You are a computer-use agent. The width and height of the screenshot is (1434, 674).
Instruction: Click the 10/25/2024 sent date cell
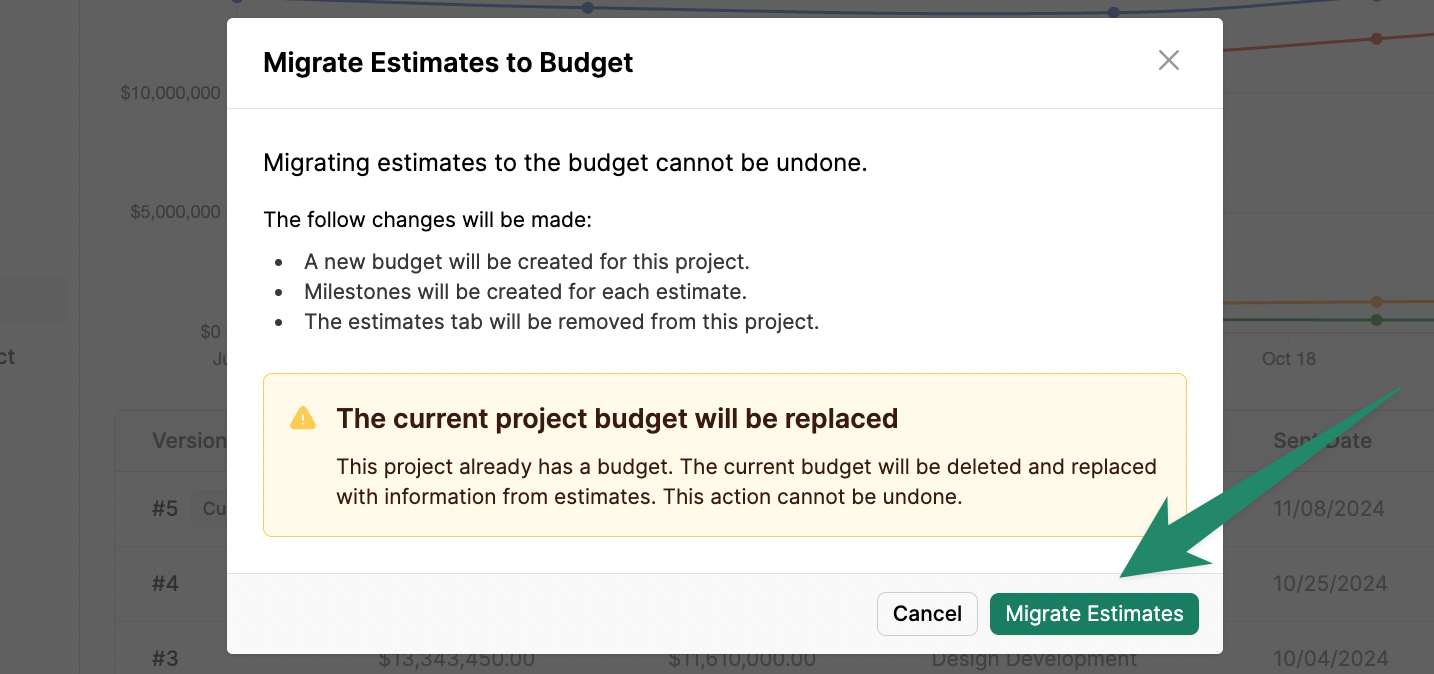click(1330, 583)
